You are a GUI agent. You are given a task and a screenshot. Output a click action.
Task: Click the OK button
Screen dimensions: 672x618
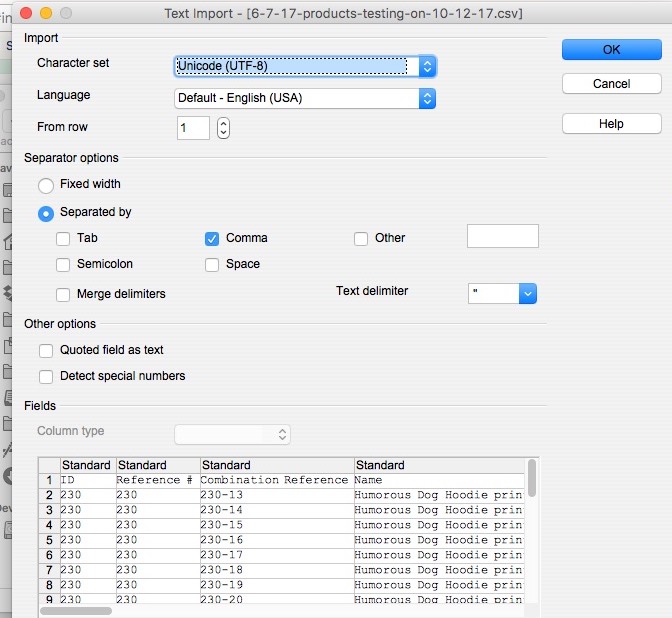(x=612, y=50)
